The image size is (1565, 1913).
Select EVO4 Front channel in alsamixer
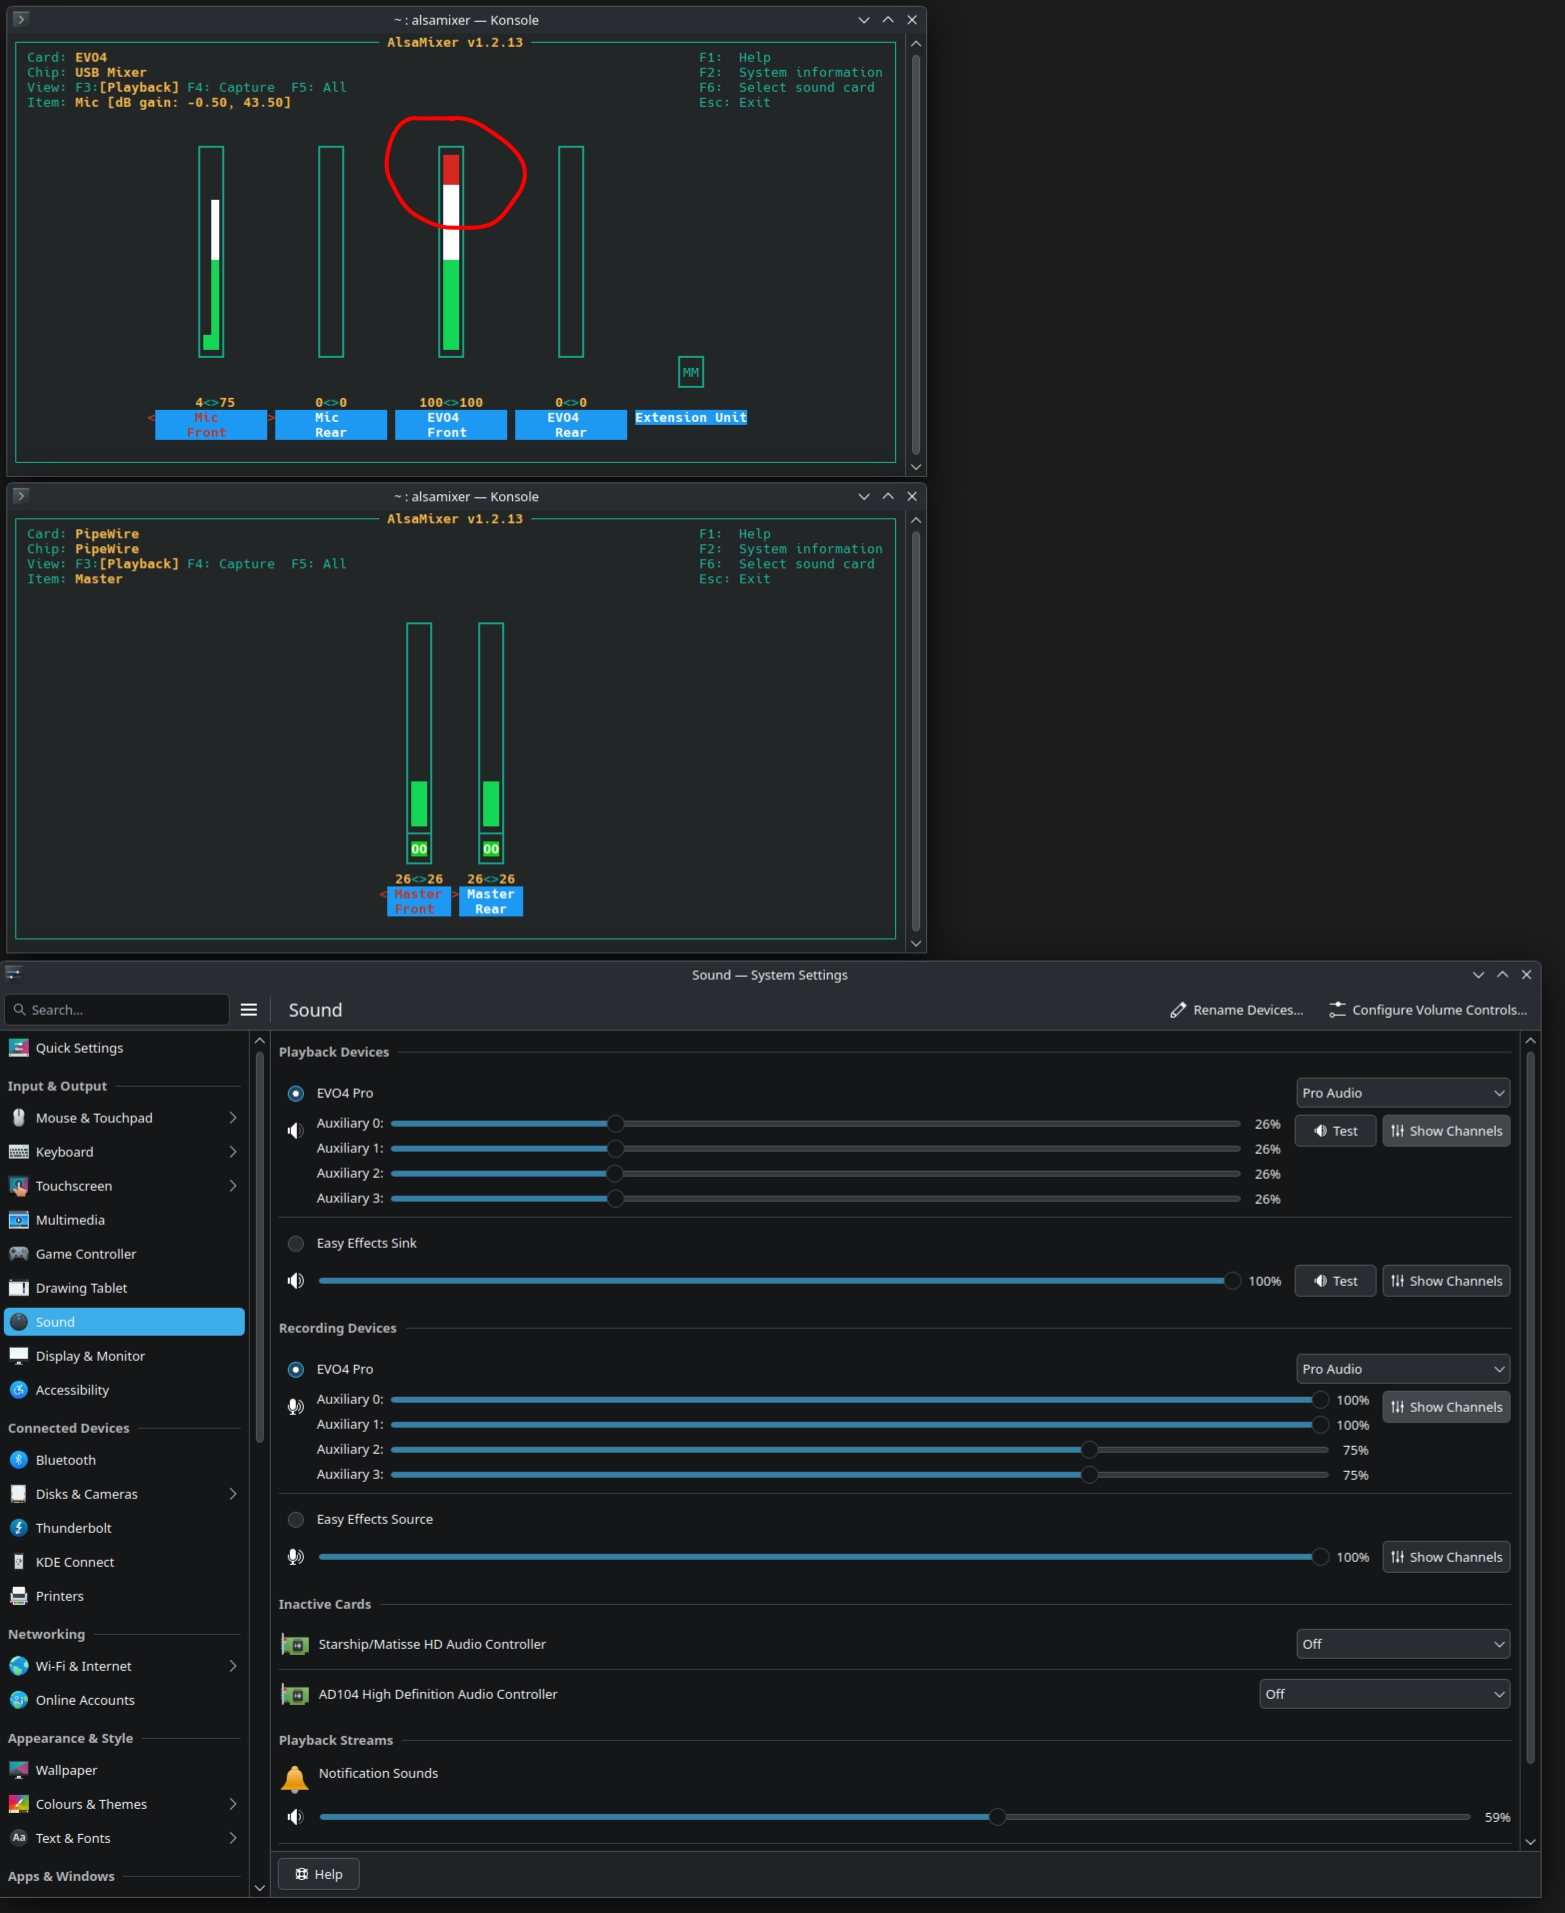(451, 425)
